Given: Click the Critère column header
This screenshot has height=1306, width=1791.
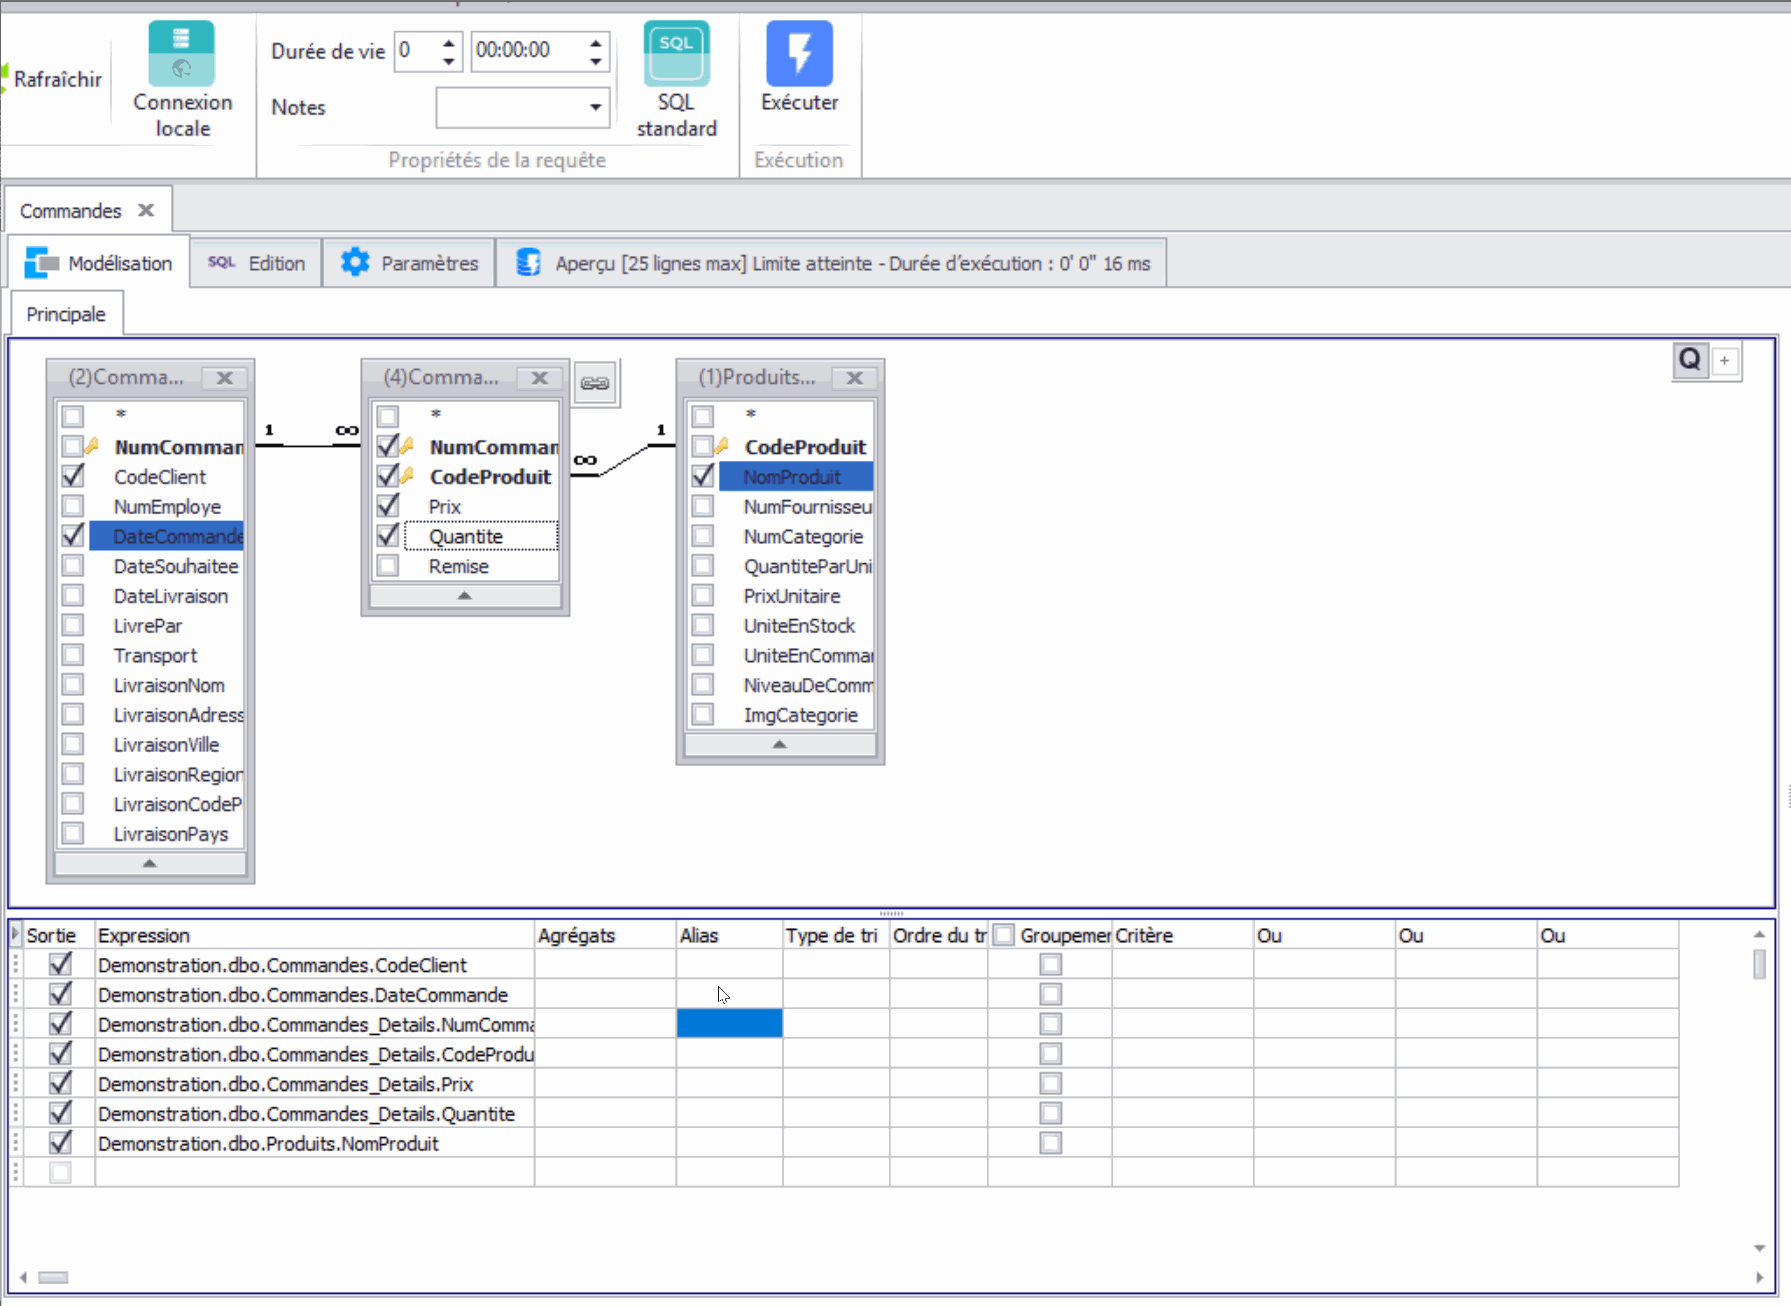Looking at the screenshot, I should tap(1183, 935).
